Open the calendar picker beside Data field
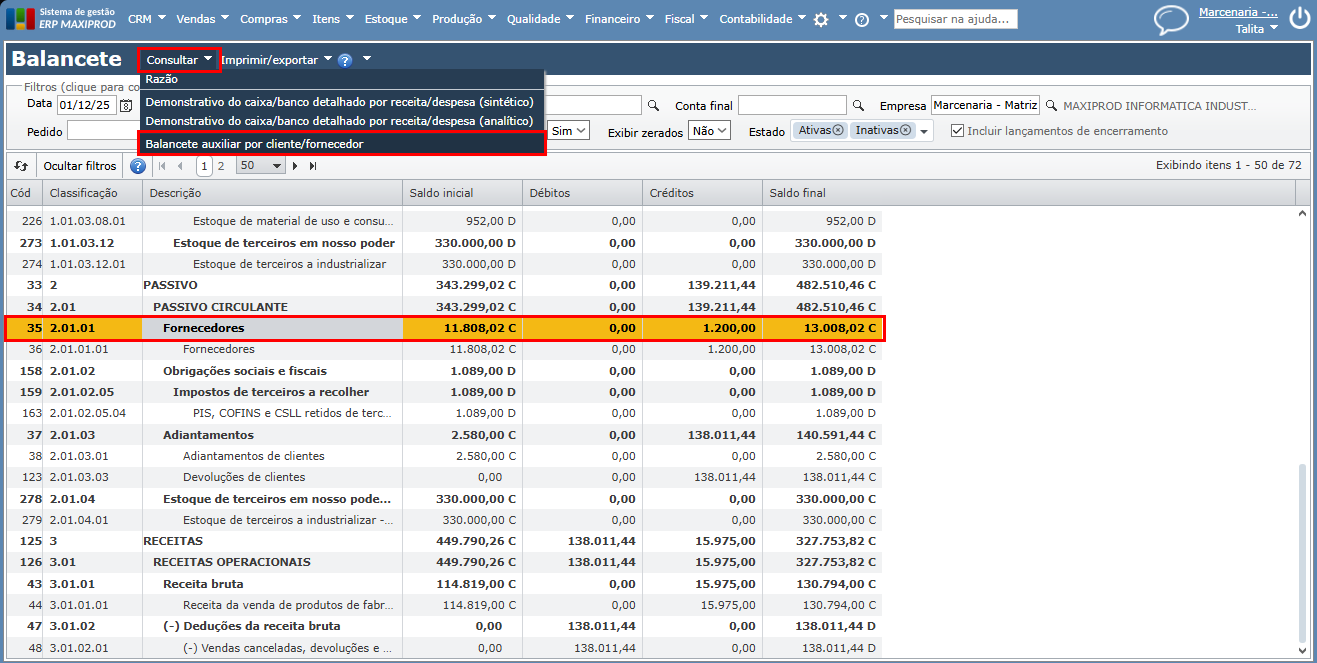The width and height of the screenshot is (1317, 663). click(x=126, y=105)
